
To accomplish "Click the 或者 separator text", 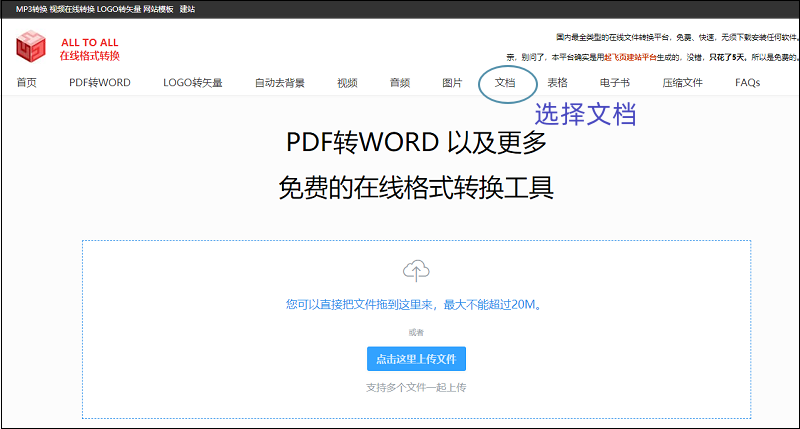I will coord(416,333).
